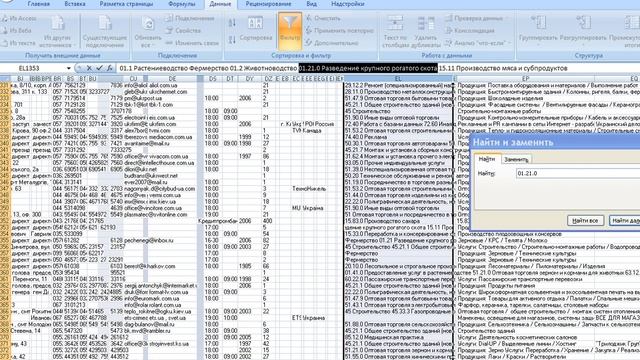Import data using Из Веба
This screenshot has height=360, width=640.
tap(17, 31)
